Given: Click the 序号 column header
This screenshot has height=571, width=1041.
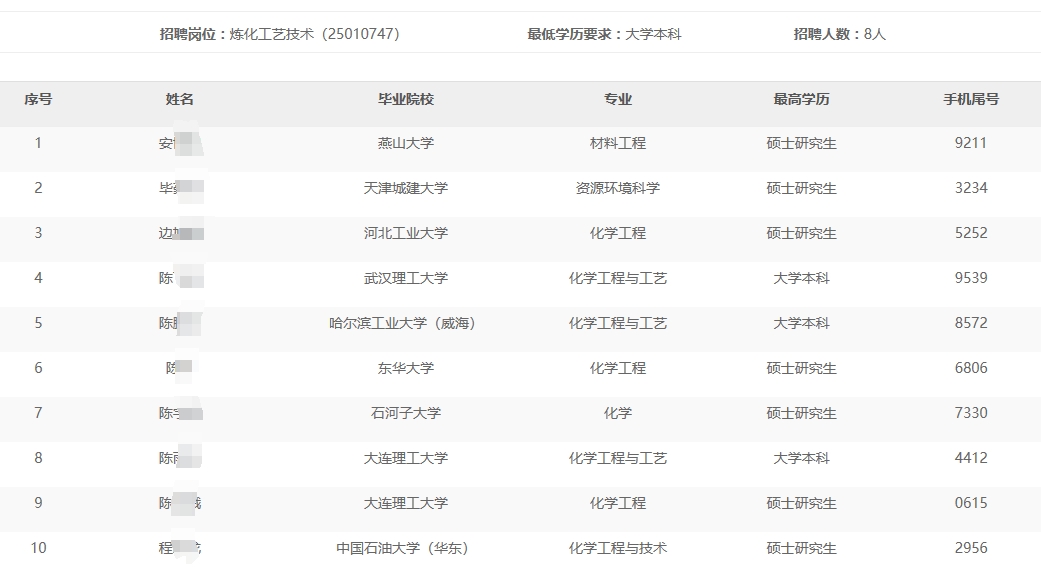Looking at the screenshot, I should pyautogui.click(x=38, y=99).
